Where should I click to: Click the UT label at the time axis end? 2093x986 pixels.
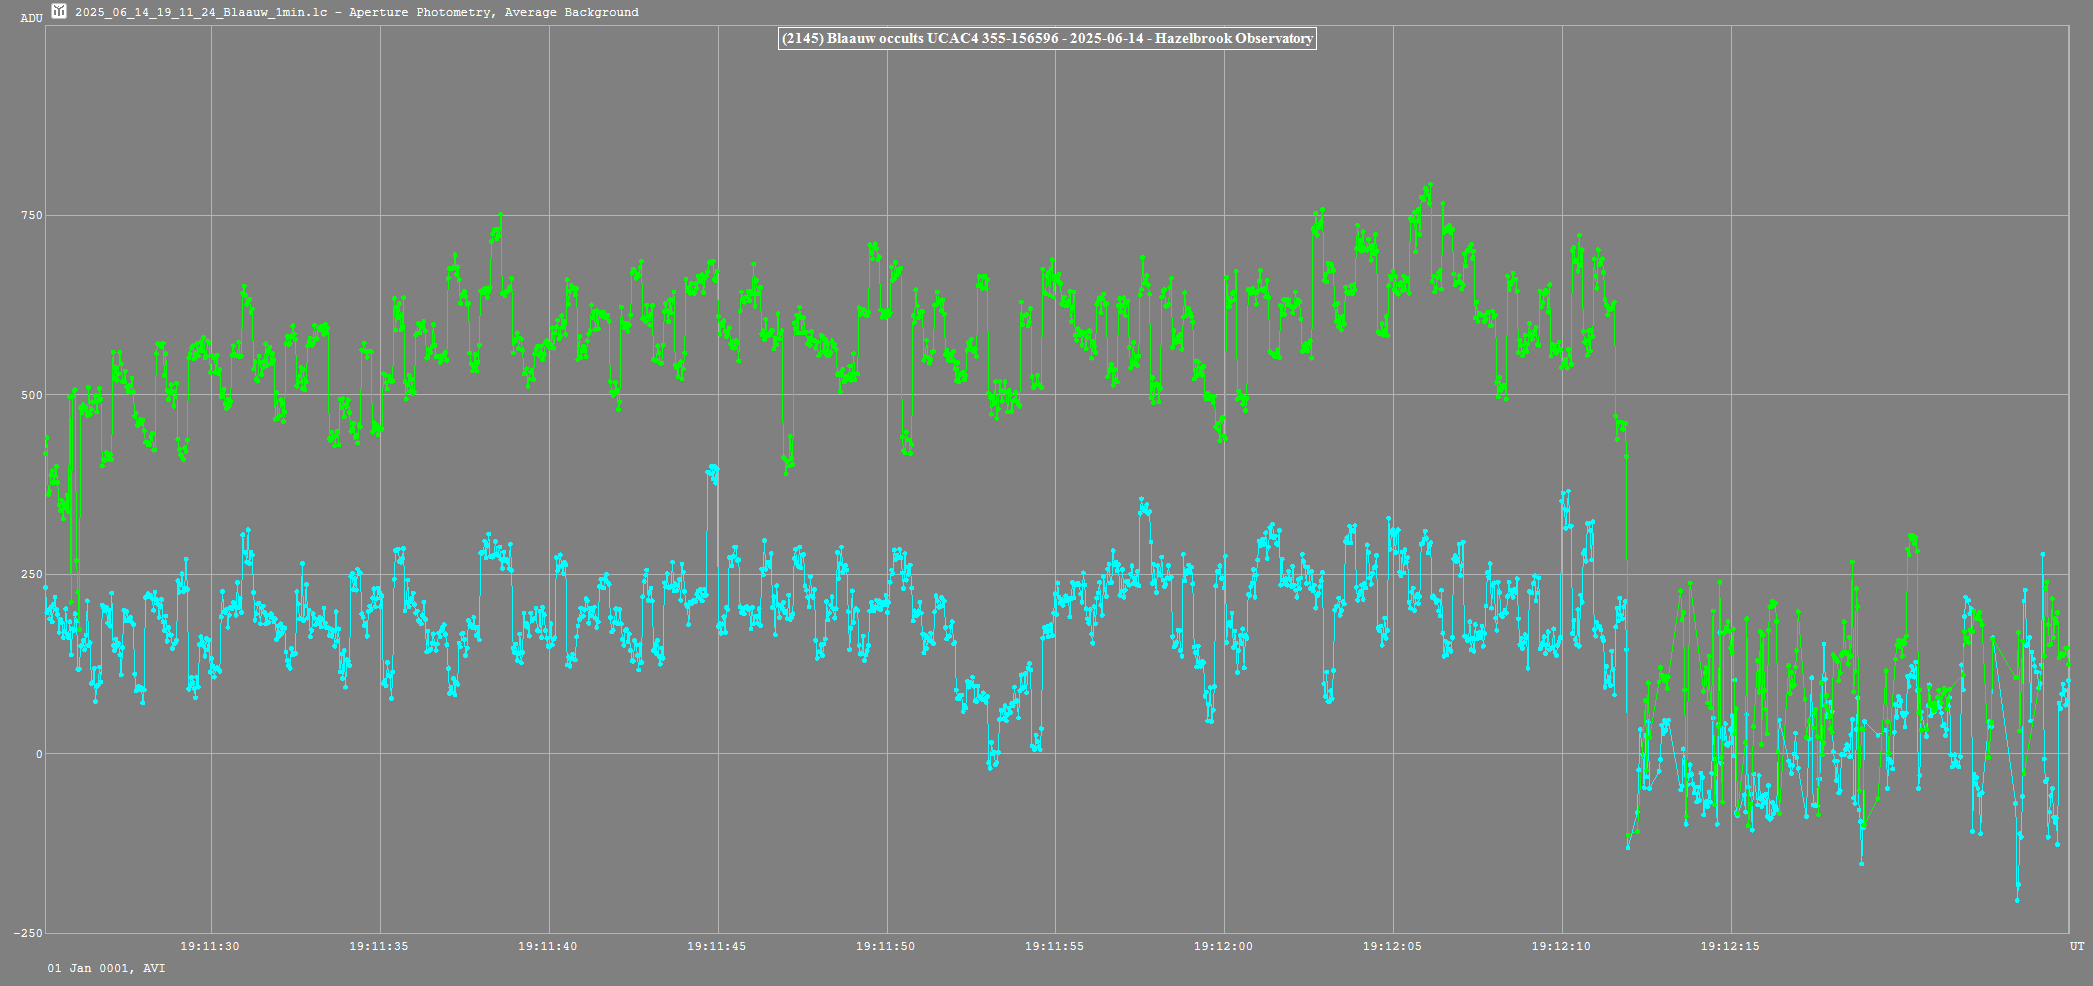(x=2077, y=946)
